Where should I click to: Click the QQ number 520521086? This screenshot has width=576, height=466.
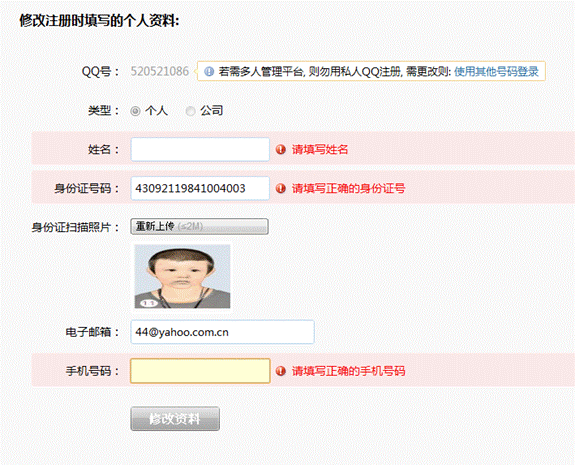coord(160,71)
